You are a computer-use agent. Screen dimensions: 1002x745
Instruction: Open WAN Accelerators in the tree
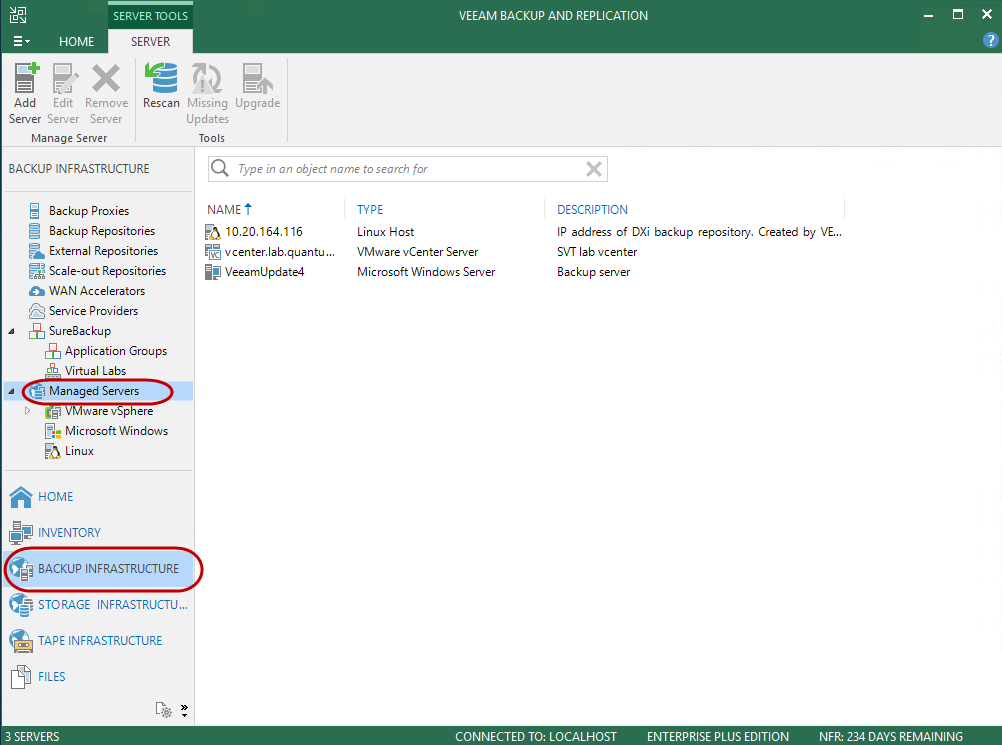tap(96, 291)
